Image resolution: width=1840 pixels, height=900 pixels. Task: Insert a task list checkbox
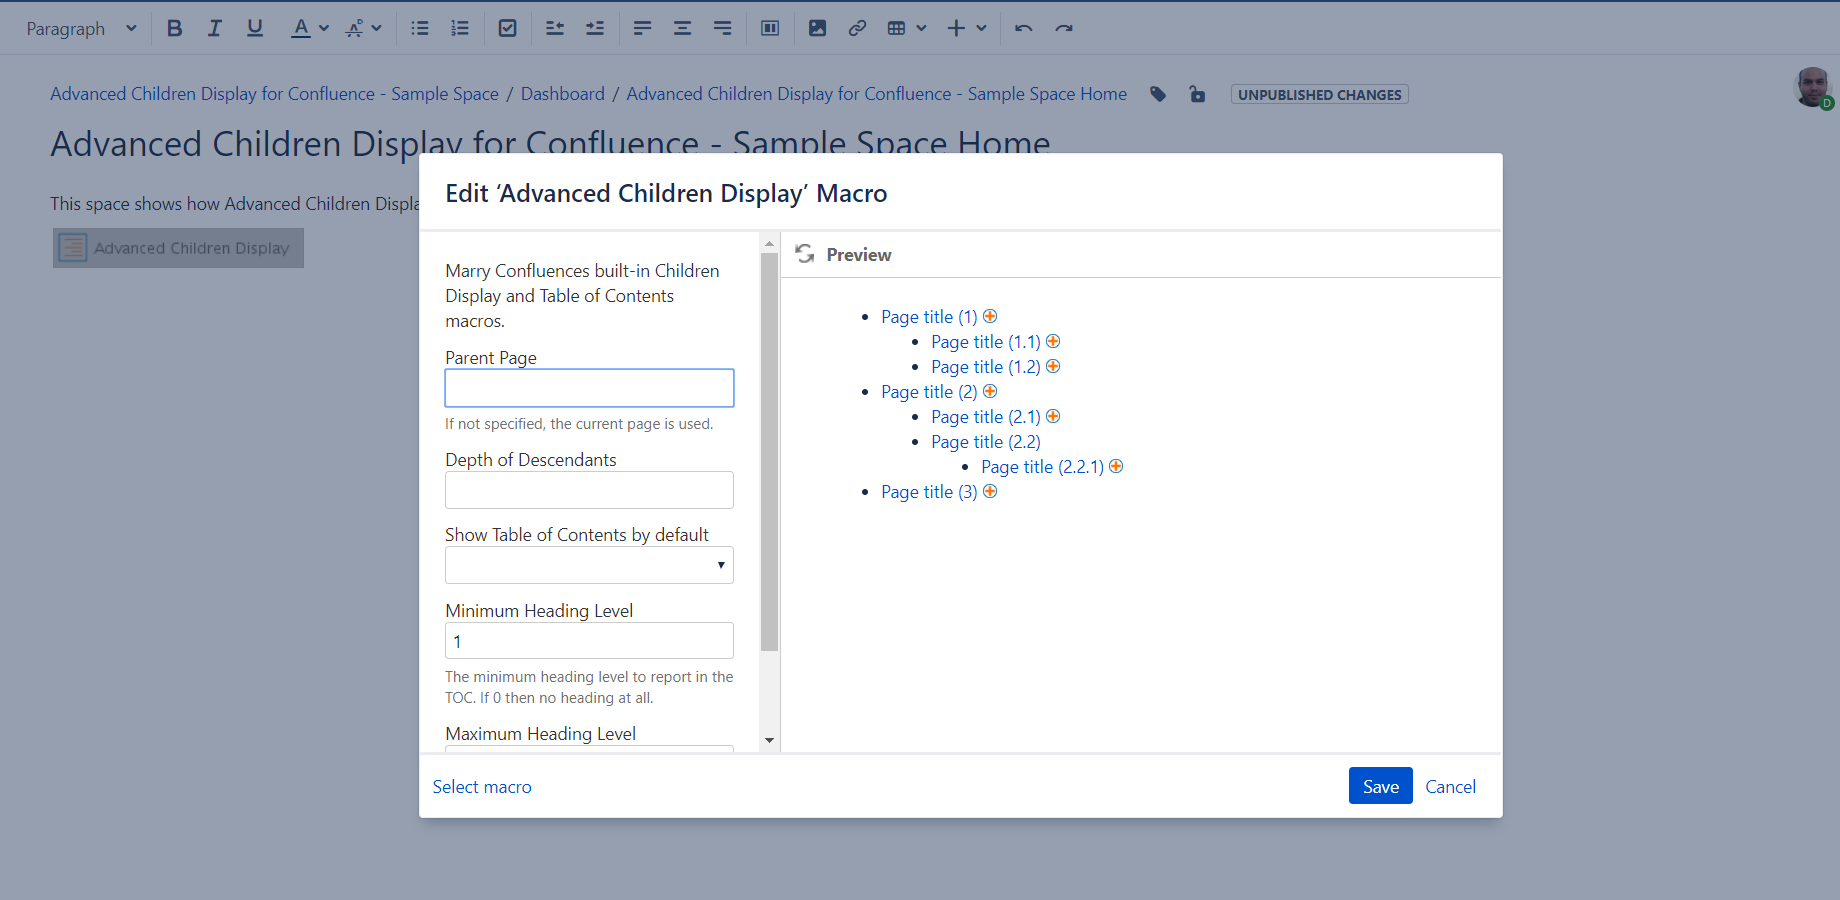(x=508, y=28)
